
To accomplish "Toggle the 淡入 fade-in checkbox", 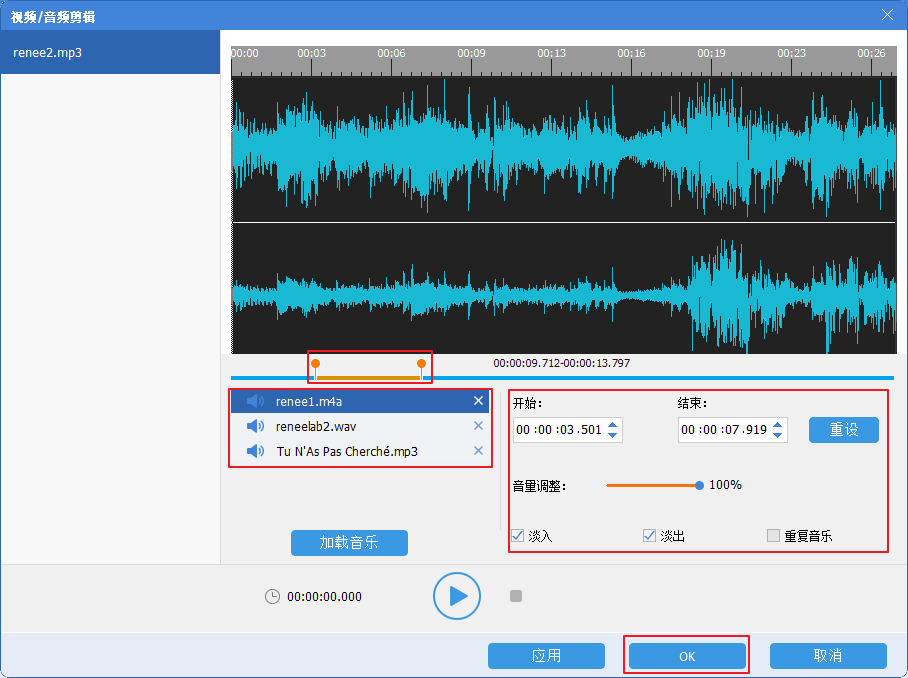I will (x=518, y=536).
